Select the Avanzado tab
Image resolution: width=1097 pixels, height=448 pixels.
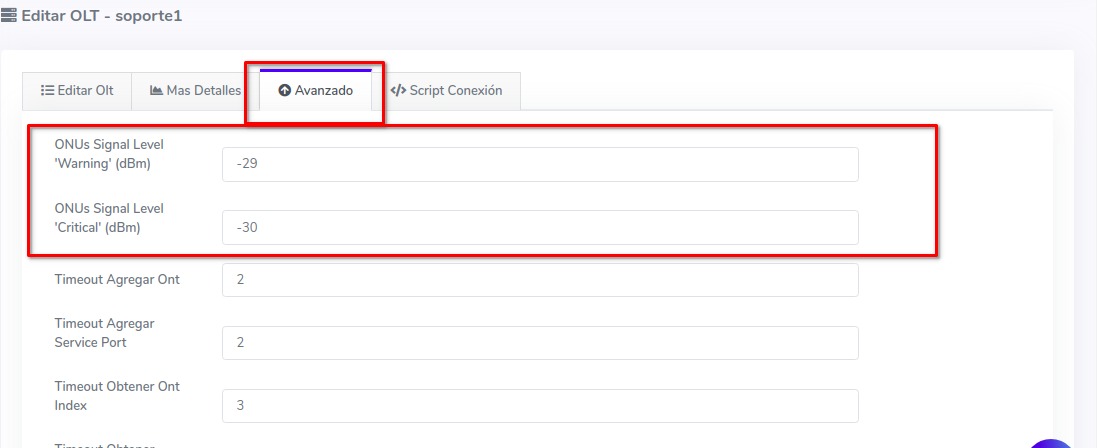tap(315, 90)
